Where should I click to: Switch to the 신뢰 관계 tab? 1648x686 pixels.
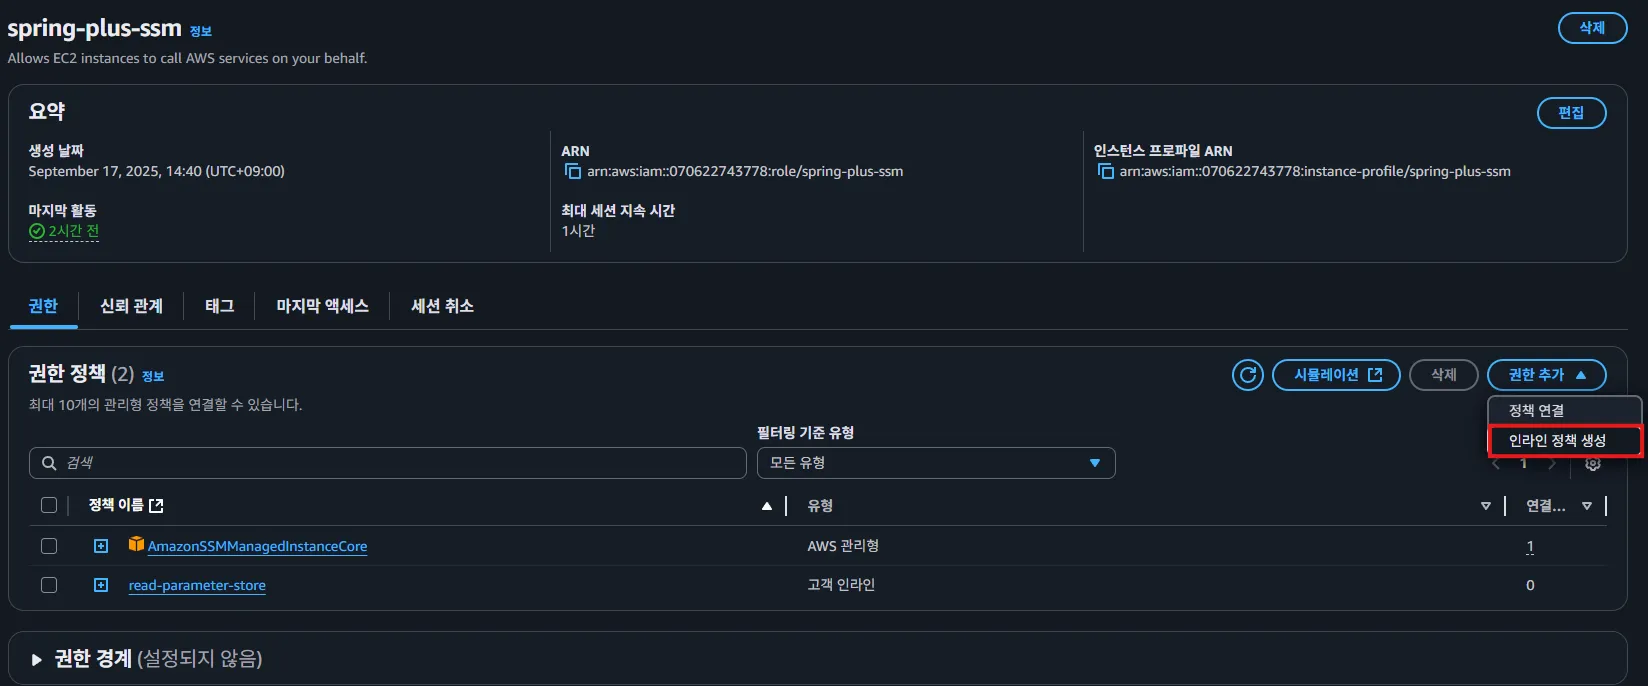pyautogui.click(x=131, y=306)
